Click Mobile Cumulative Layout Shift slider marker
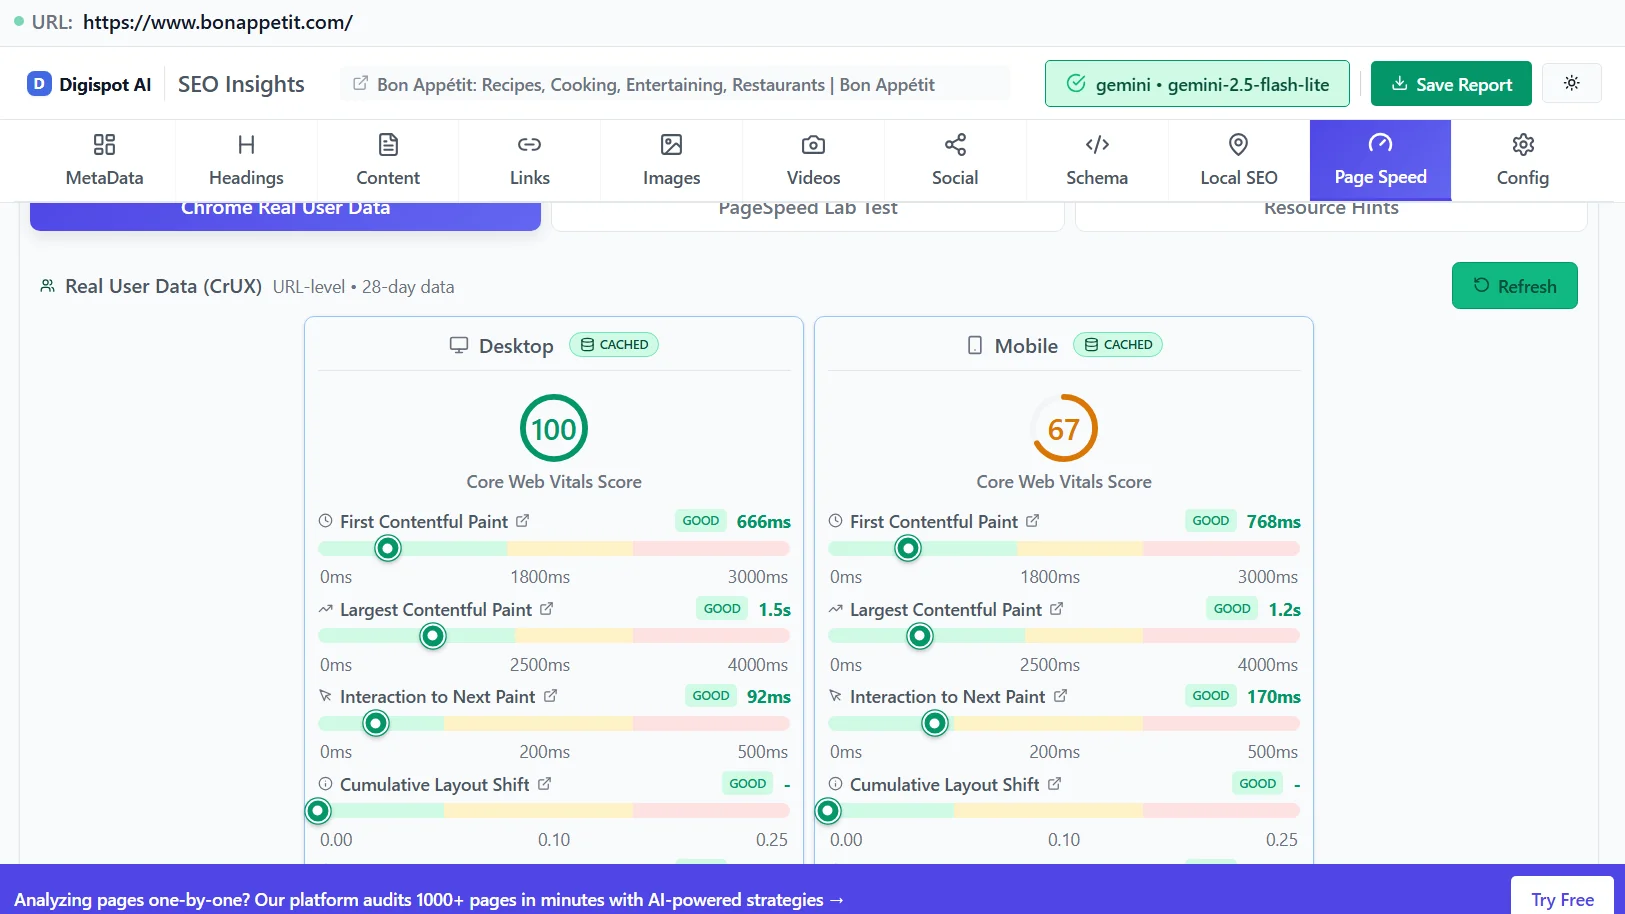The image size is (1625, 914). pyautogui.click(x=828, y=811)
